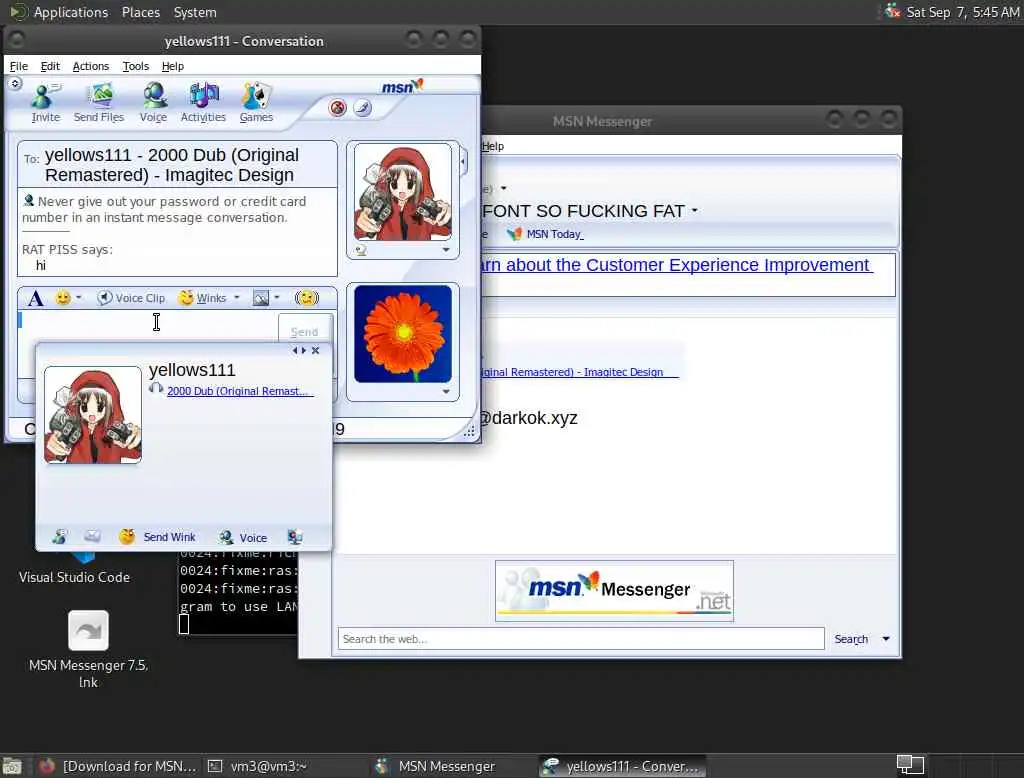
Task: Open the Tools menu
Action: click(x=136, y=66)
